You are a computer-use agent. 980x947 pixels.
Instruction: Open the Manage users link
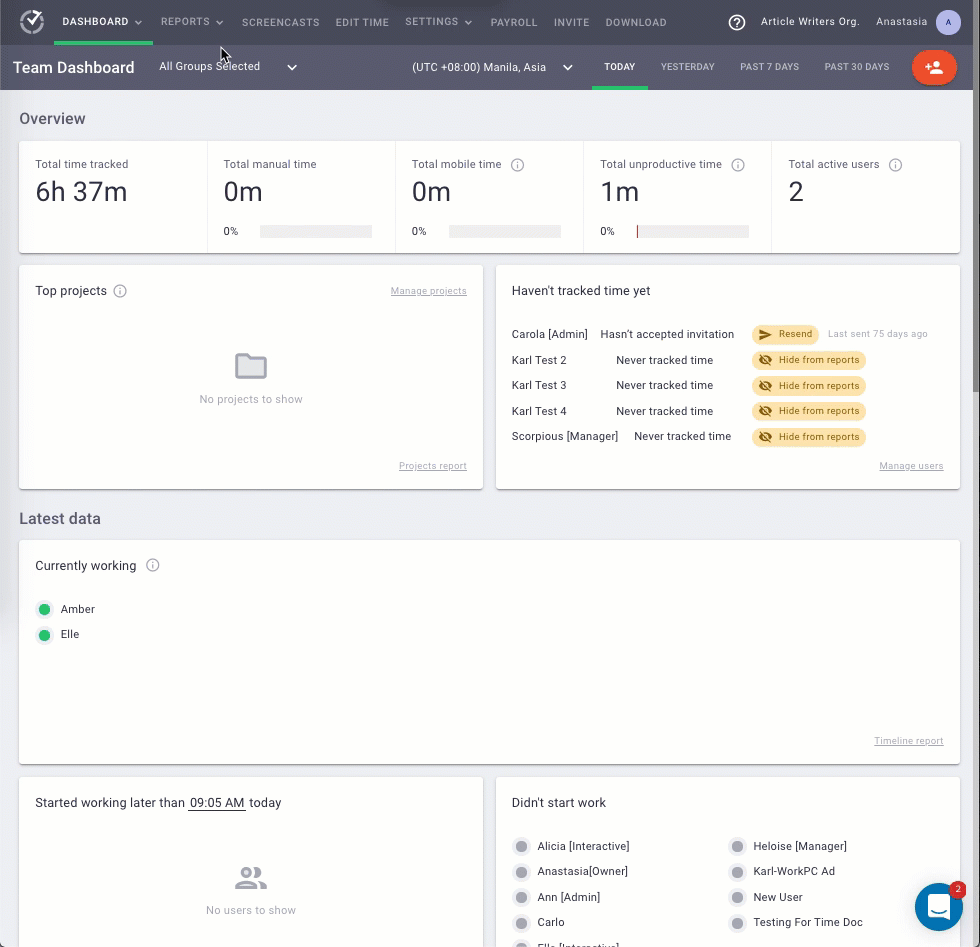[911, 466]
